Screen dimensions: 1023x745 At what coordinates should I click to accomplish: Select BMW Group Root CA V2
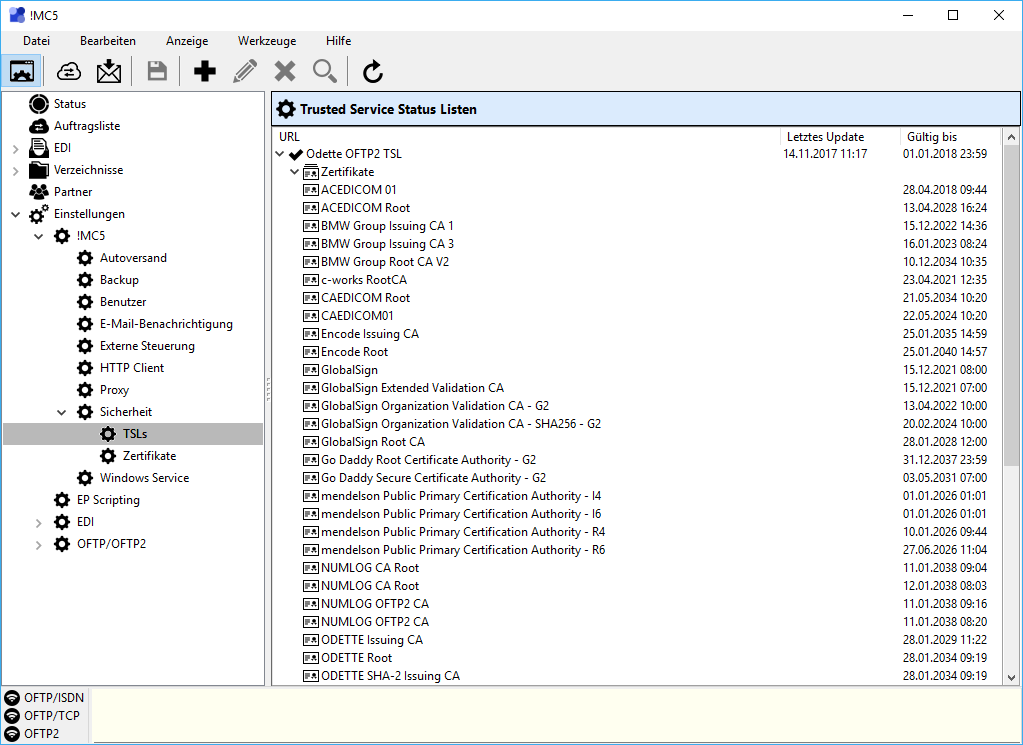(x=385, y=262)
